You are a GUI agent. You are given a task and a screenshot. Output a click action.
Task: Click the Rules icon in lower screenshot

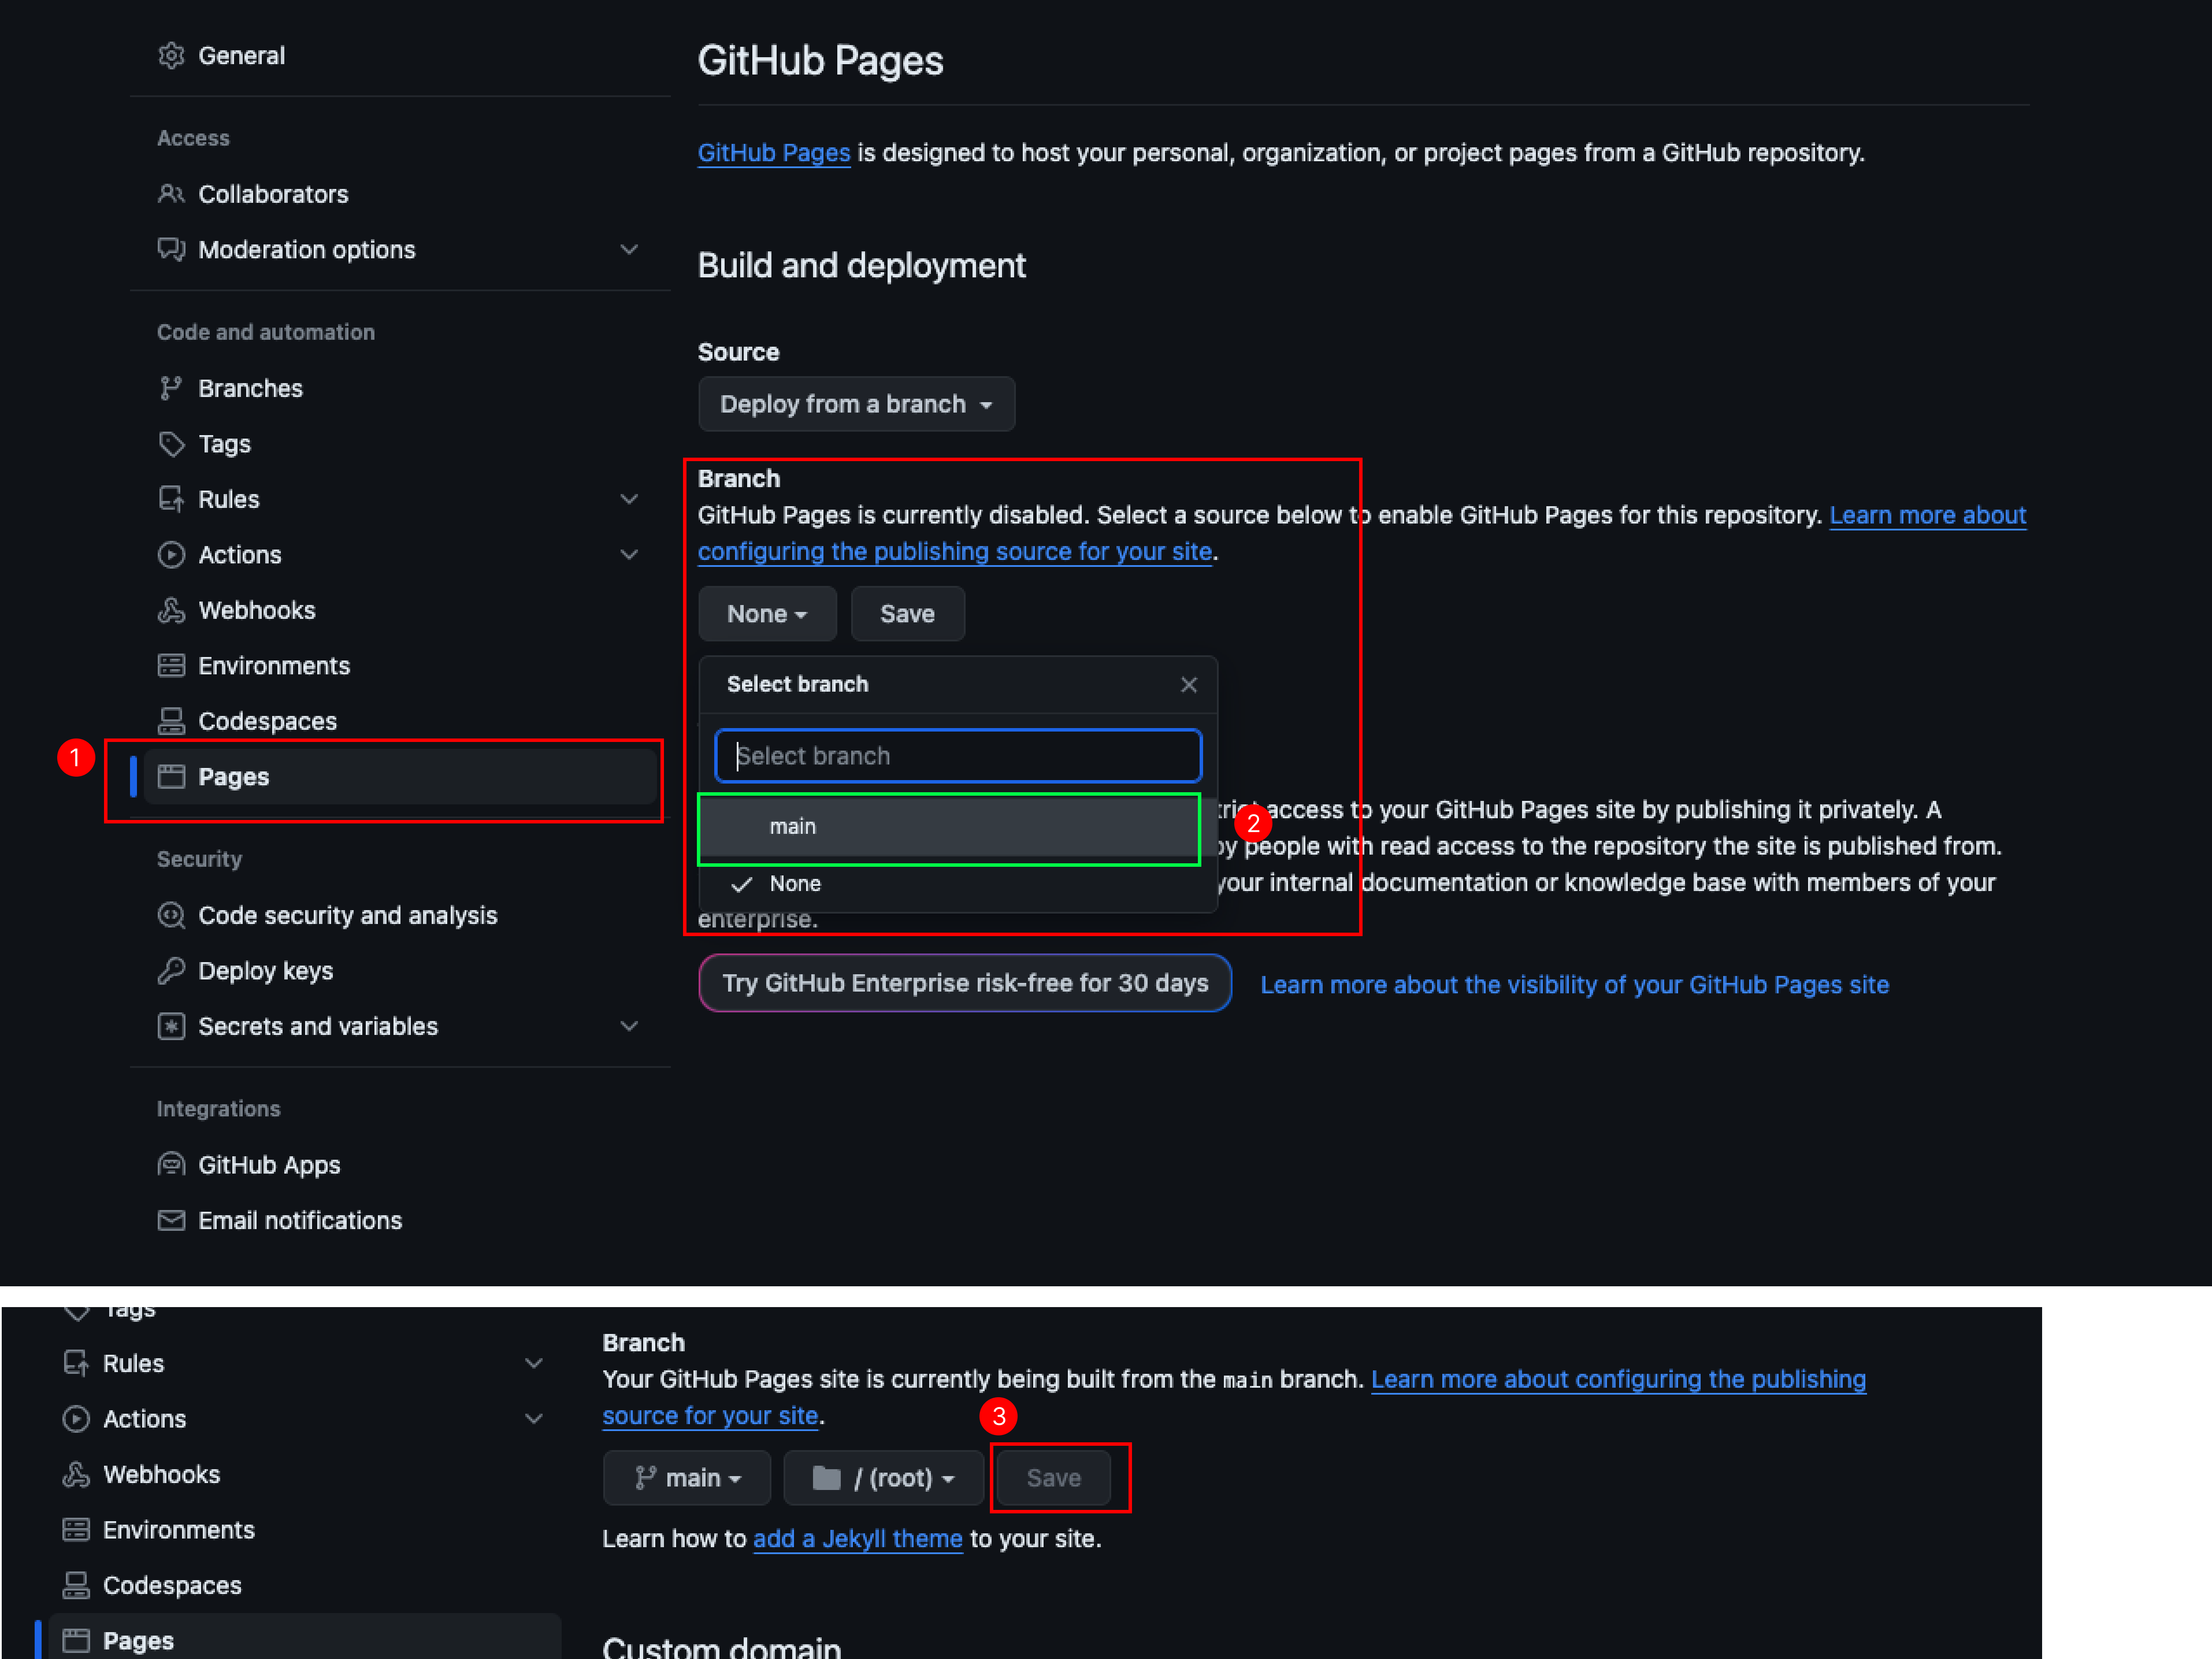click(76, 1363)
